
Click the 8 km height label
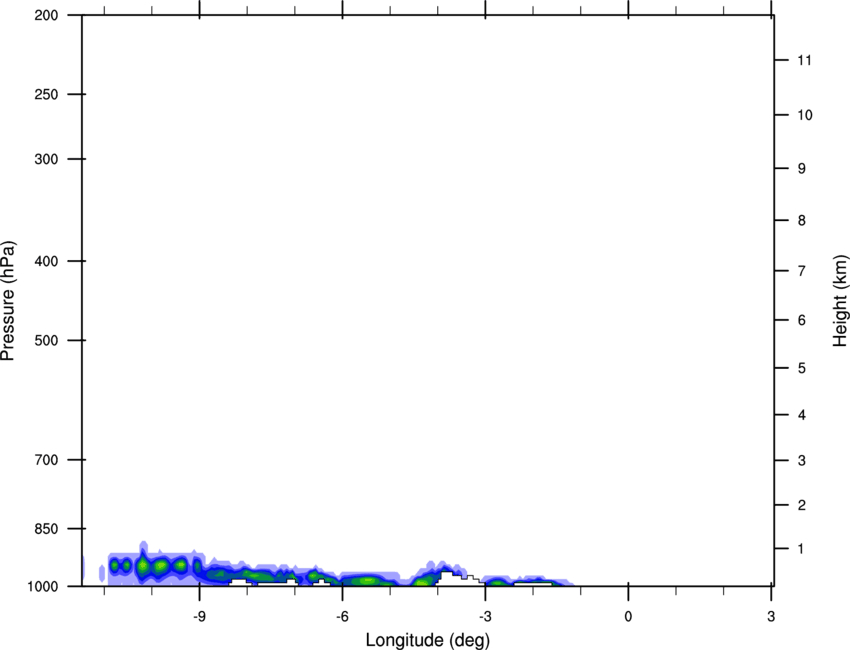coord(802,220)
